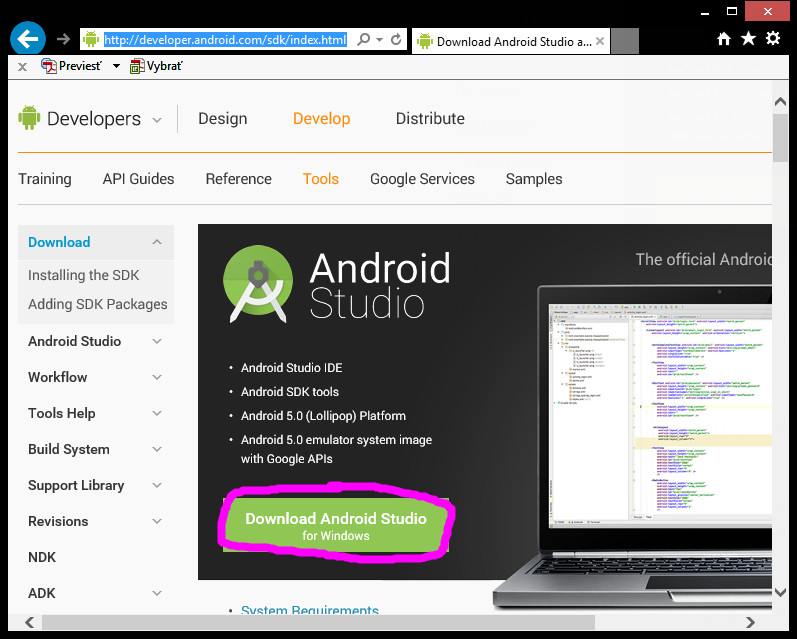Viewport: 797px width, 639px height.
Task: Open the Develop section
Action: pos(322,118)
